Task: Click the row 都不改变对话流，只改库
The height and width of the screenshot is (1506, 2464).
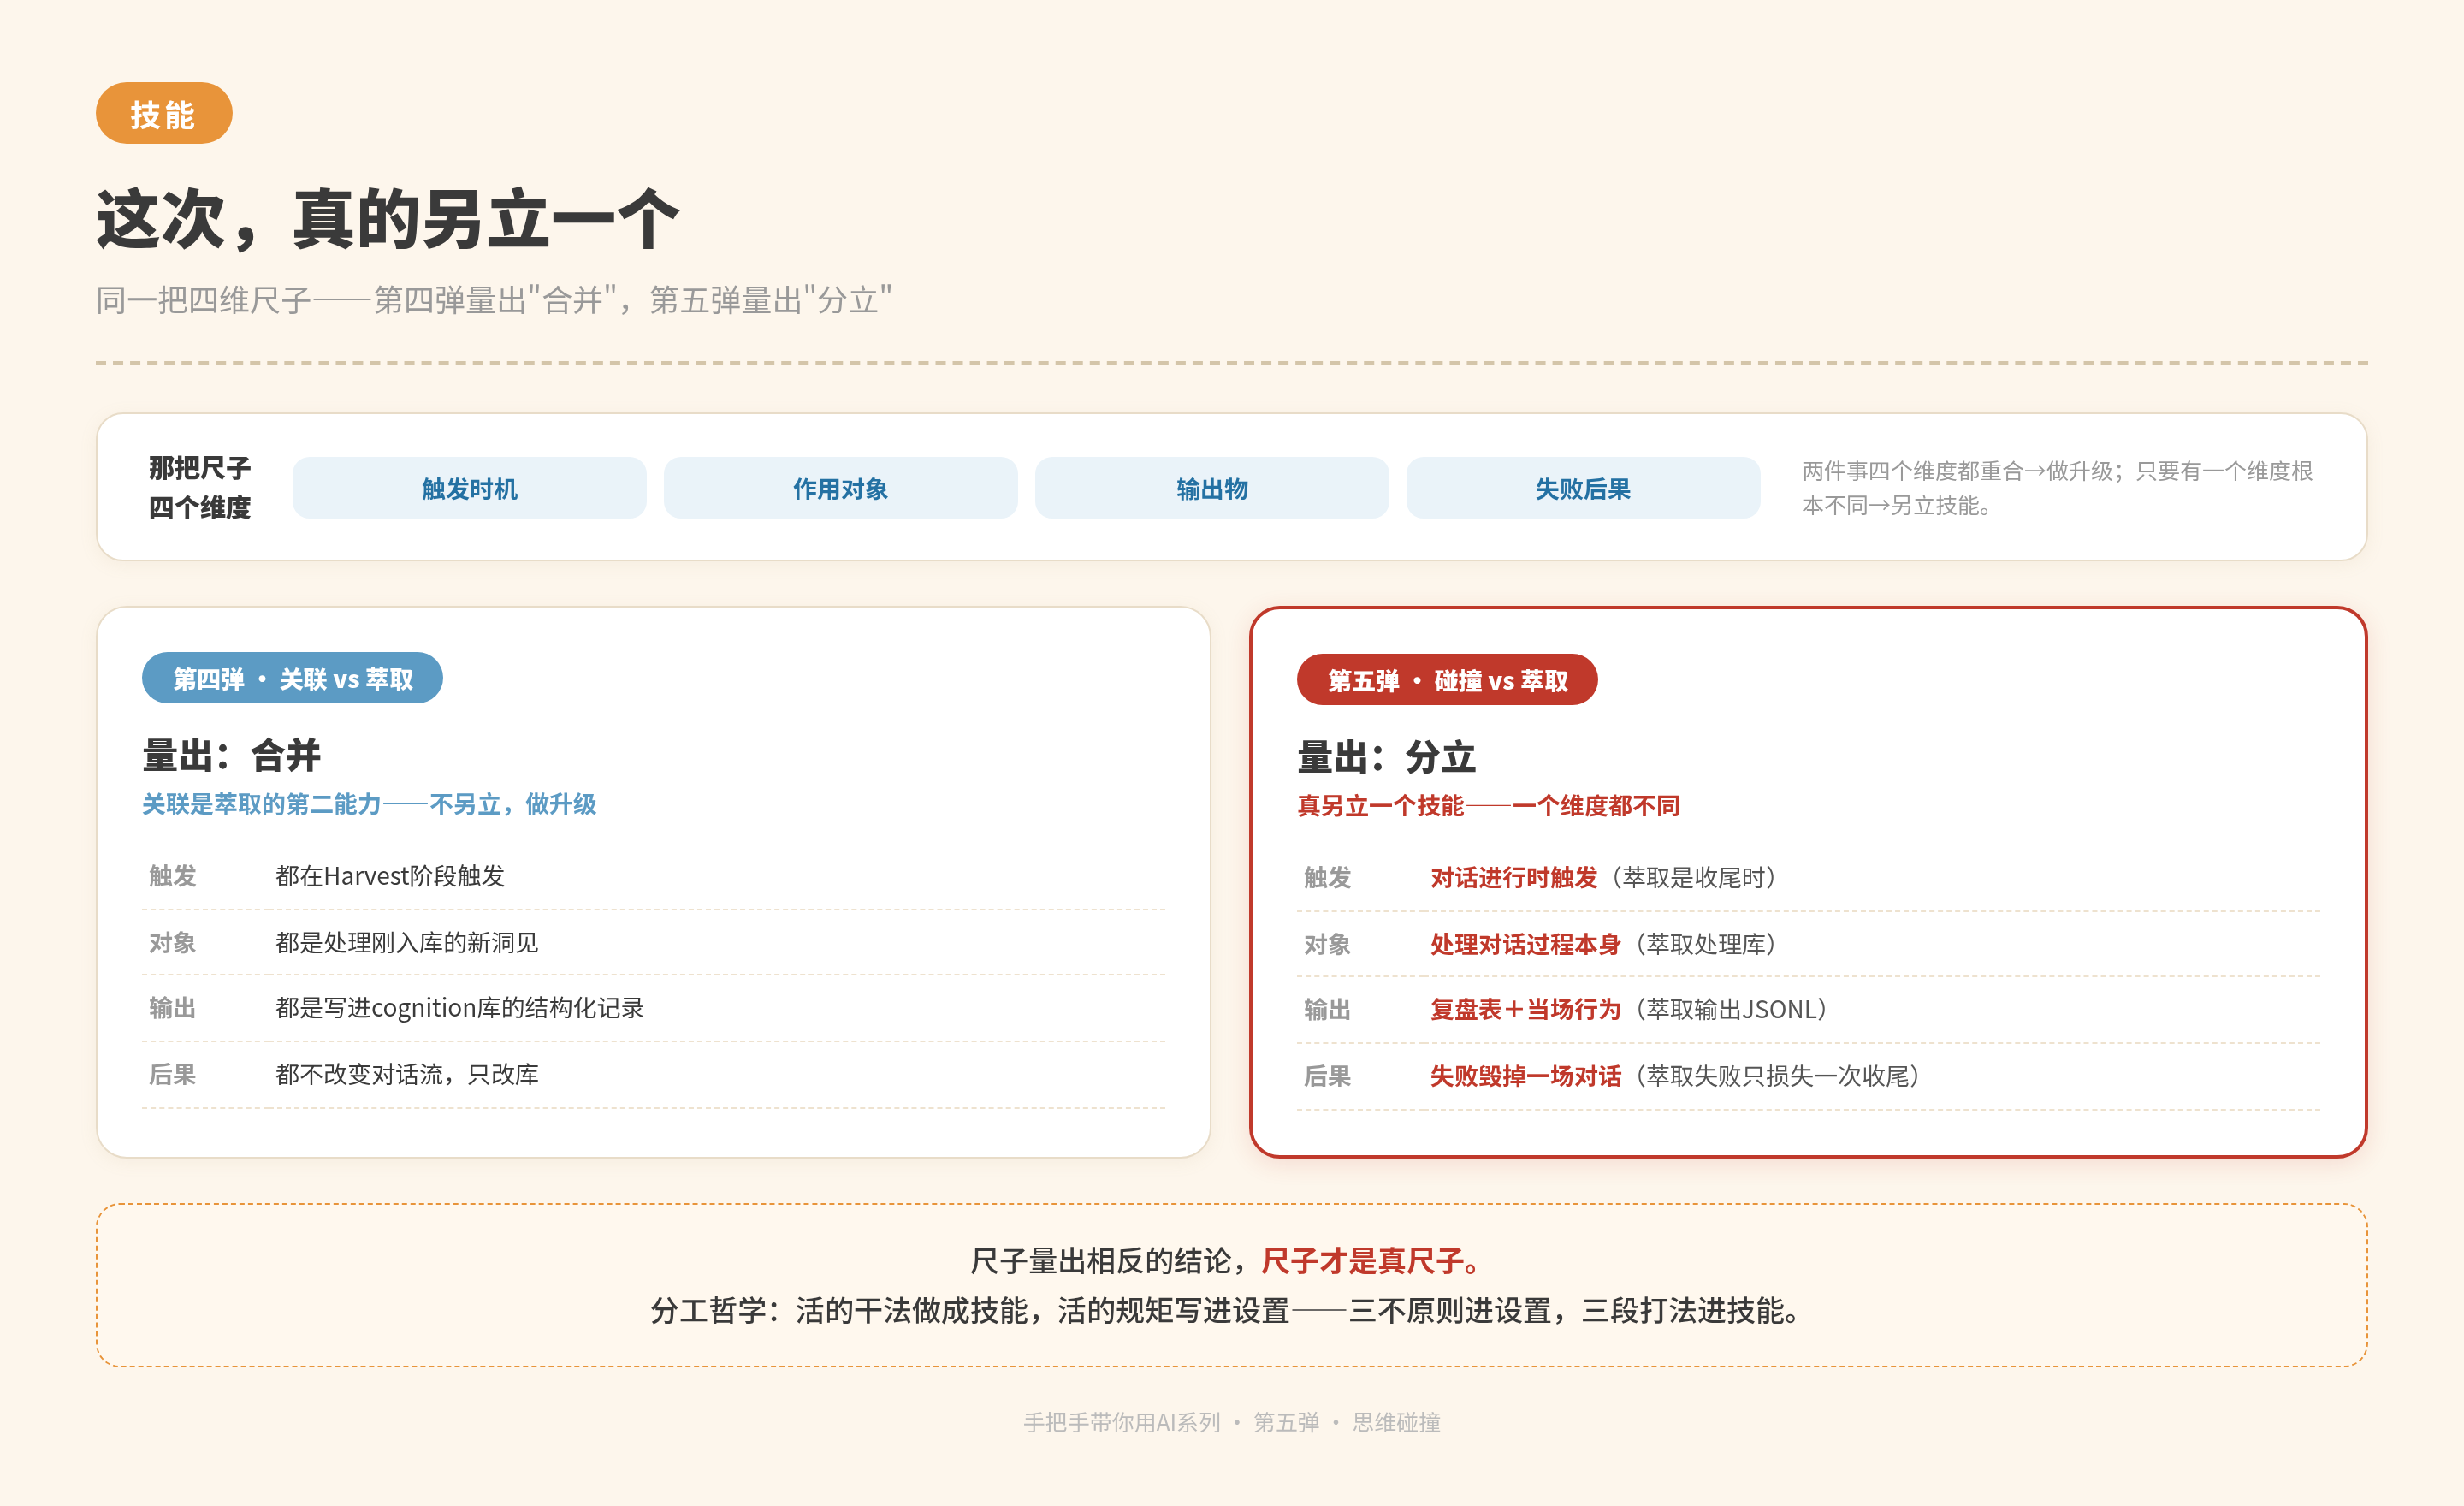Action: coord(654,1075)
